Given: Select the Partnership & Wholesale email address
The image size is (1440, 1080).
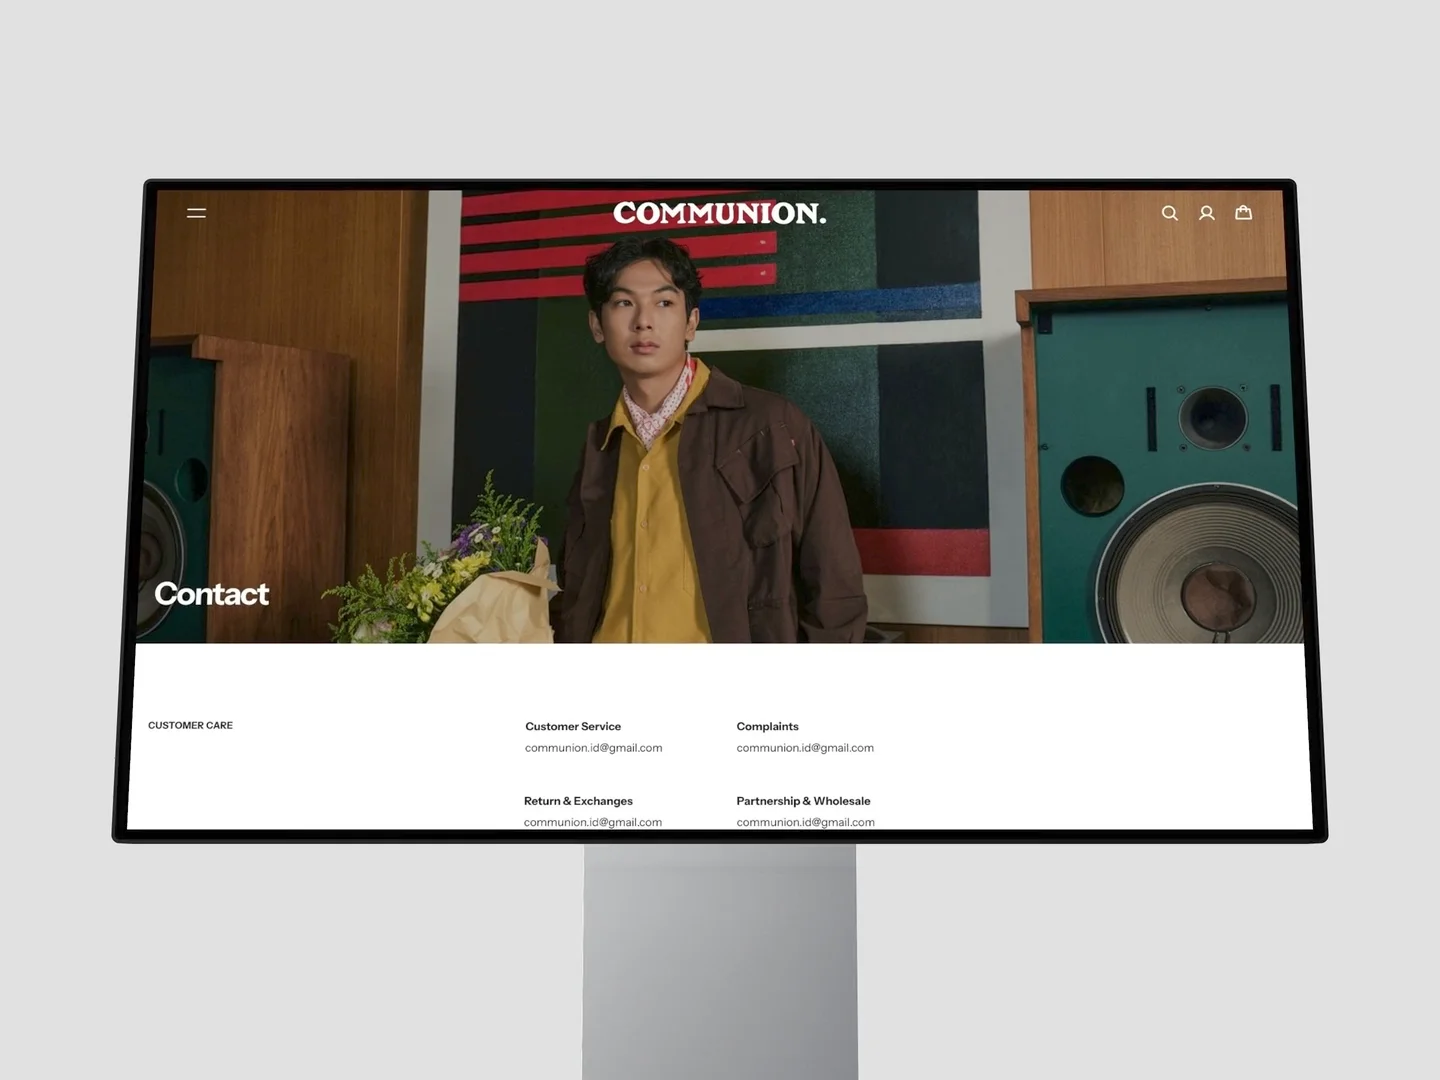Looking at the screenshot, I should pyautogui.click(x=806, y=822).
